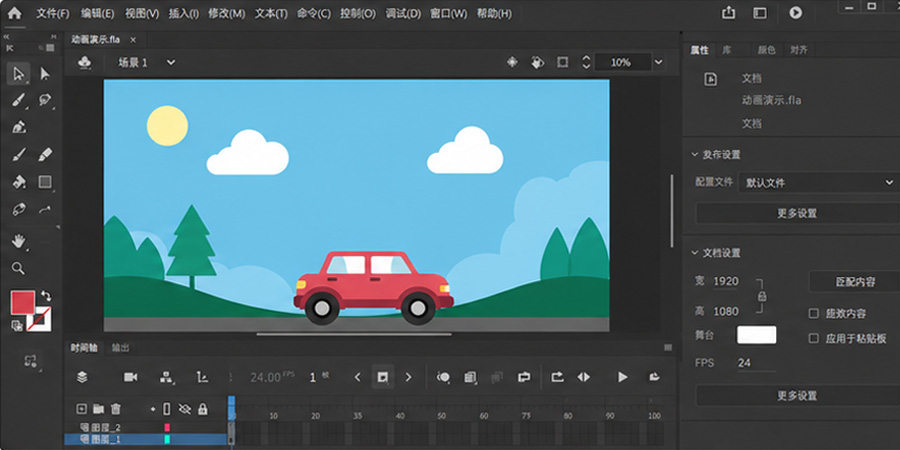
Task: Open the 插入(I) menu
Action: (184, 13)
